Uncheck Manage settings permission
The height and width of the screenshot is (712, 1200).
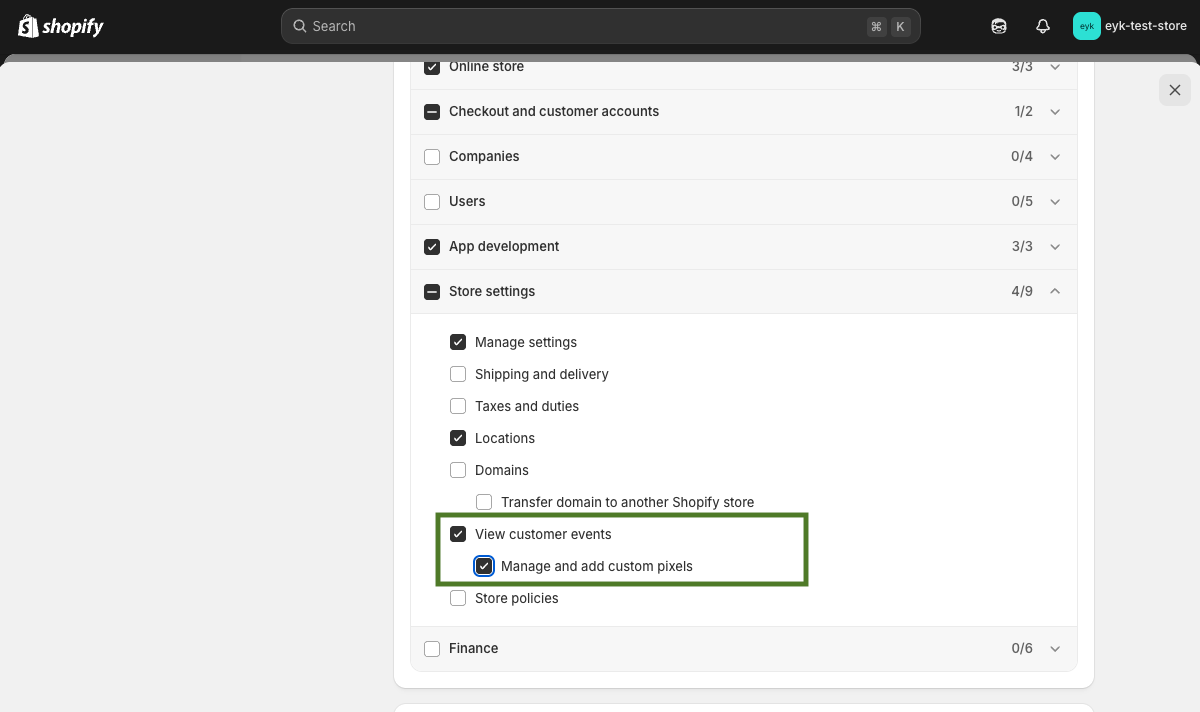pyautogui.click(x=458, y=342)
